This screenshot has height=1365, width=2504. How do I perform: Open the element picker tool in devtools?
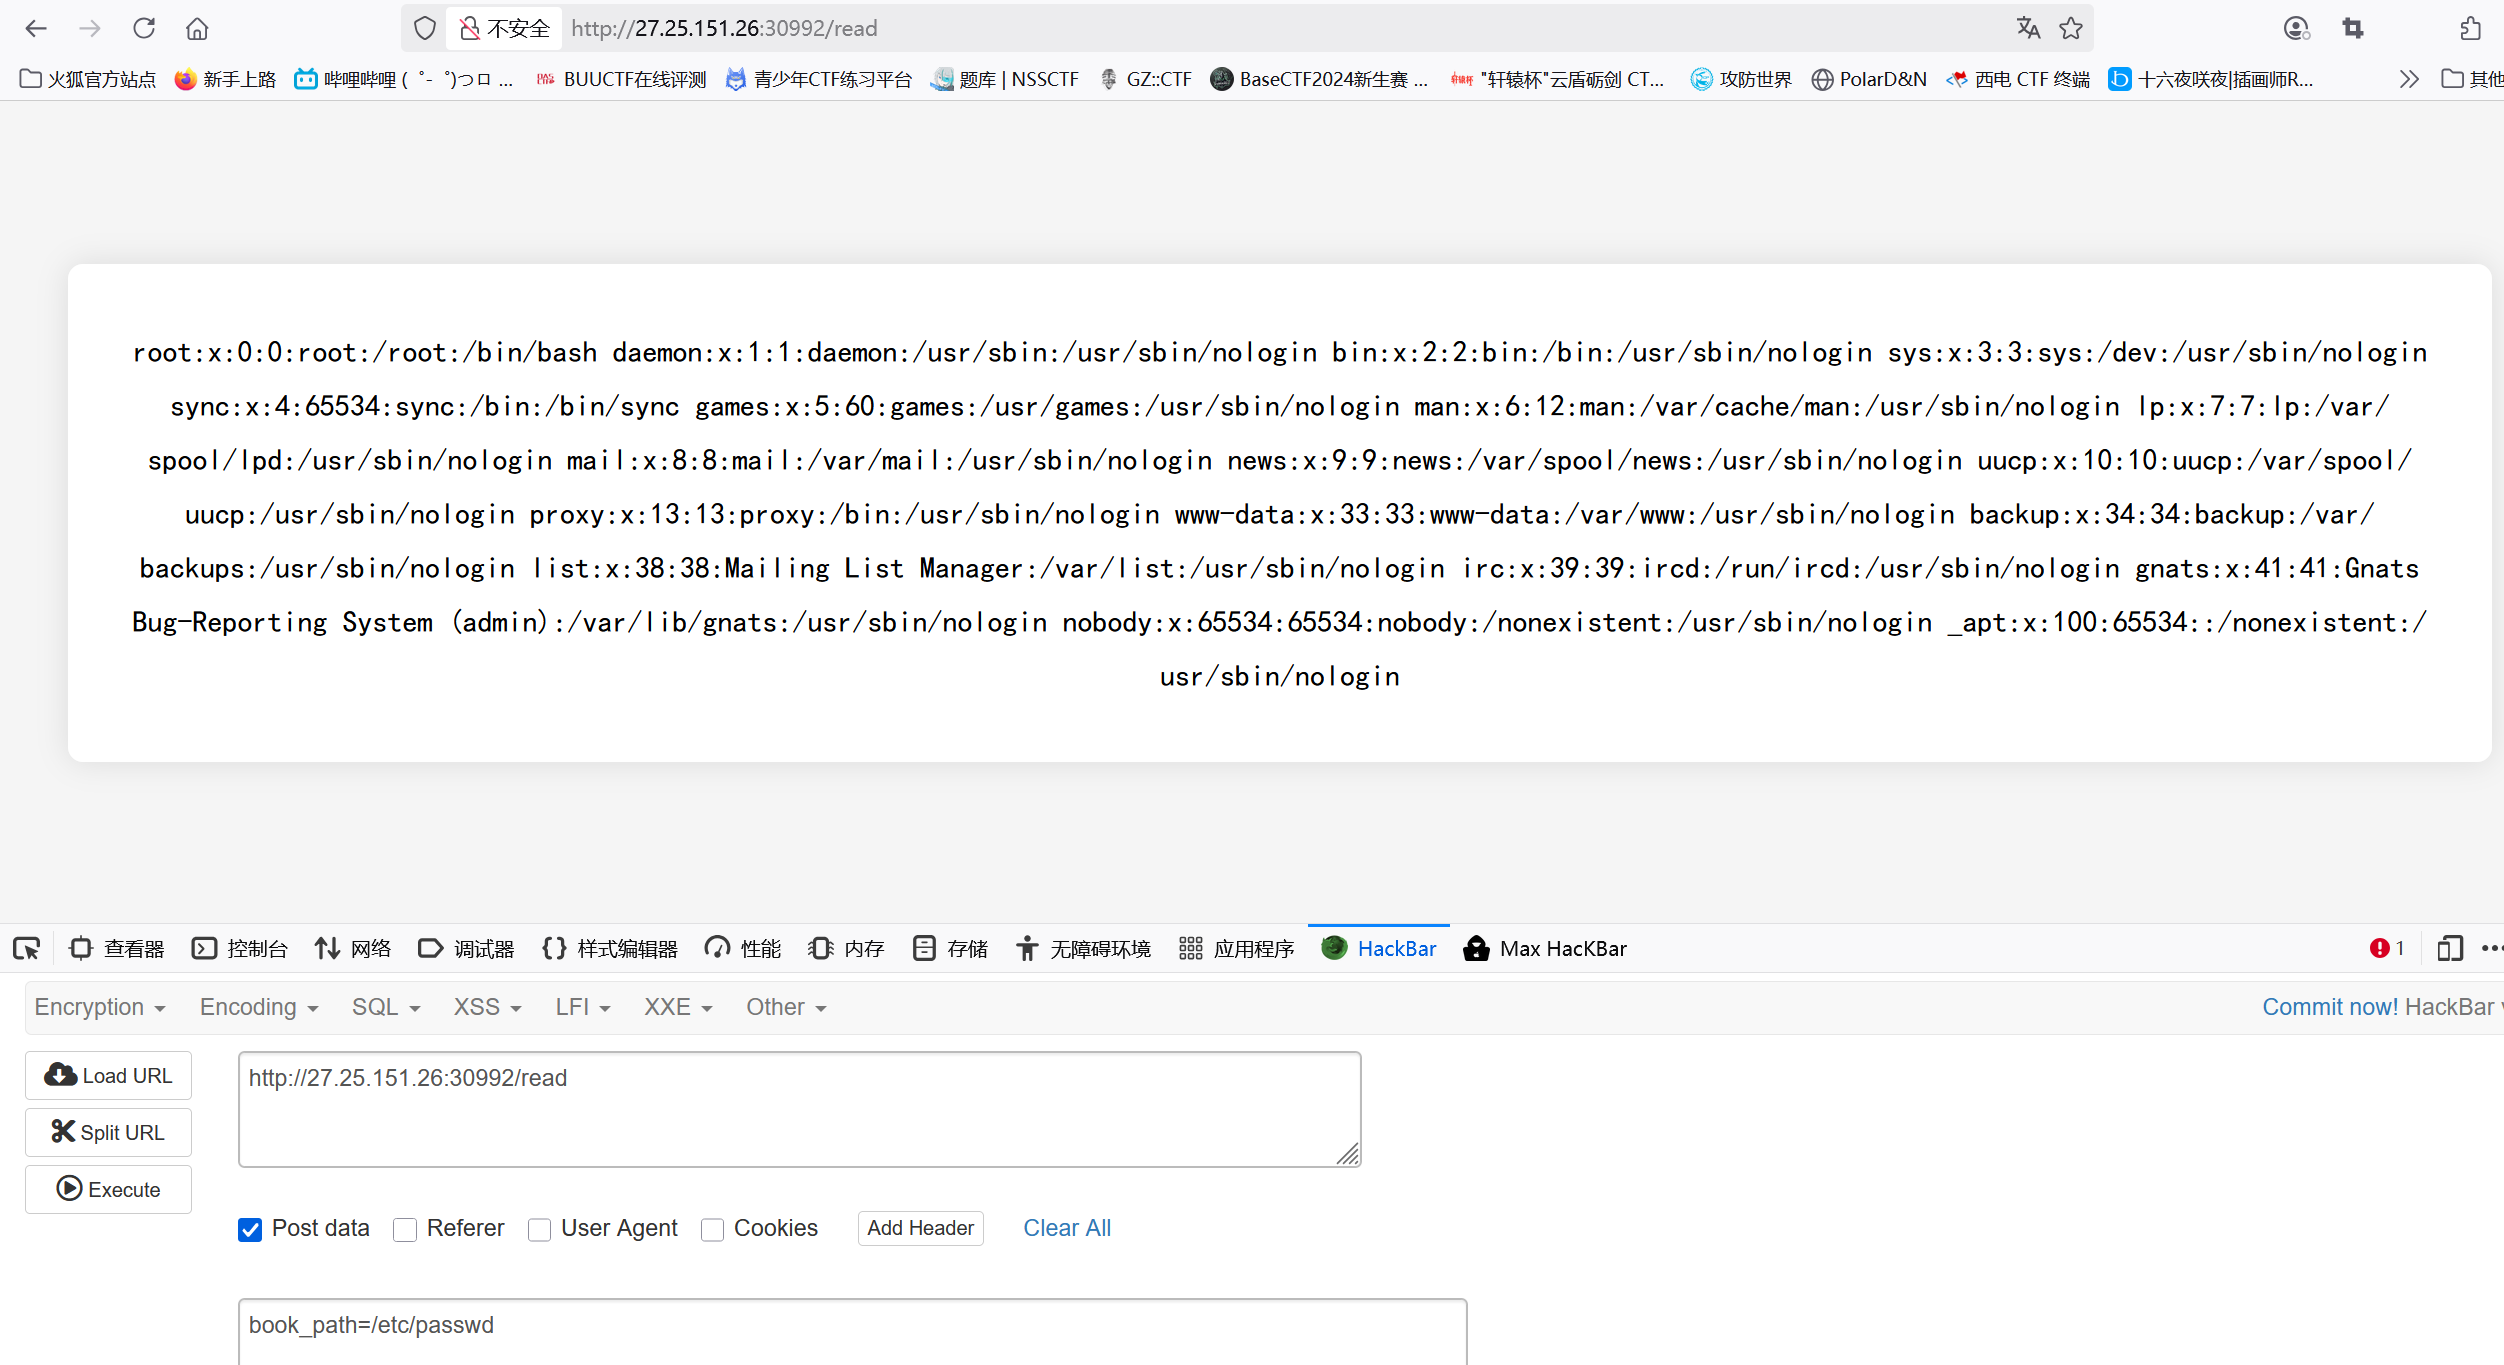coord(27,948)
